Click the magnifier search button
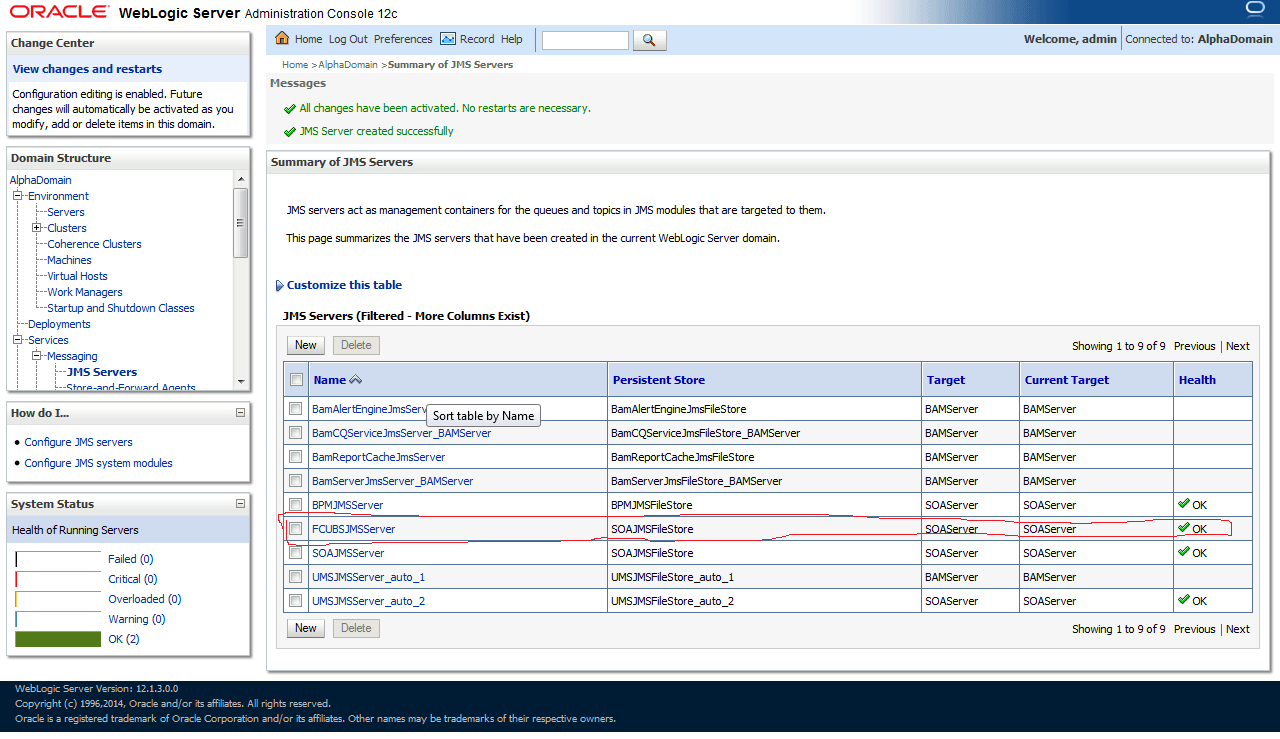This screenshot has height=739, width=1280. (649, 40)
